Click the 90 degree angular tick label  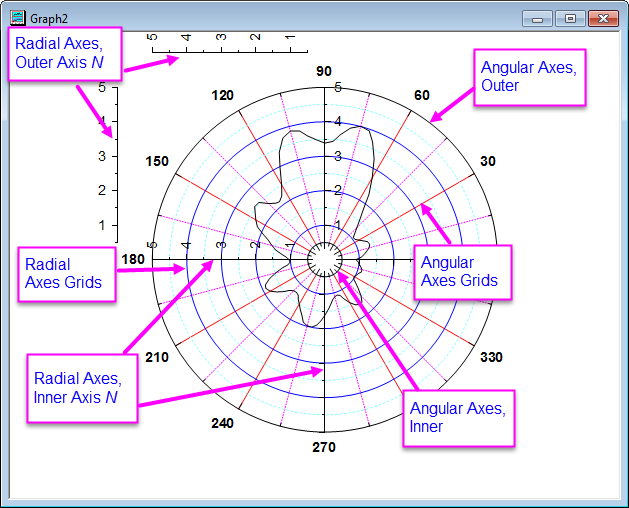point(323,71)
